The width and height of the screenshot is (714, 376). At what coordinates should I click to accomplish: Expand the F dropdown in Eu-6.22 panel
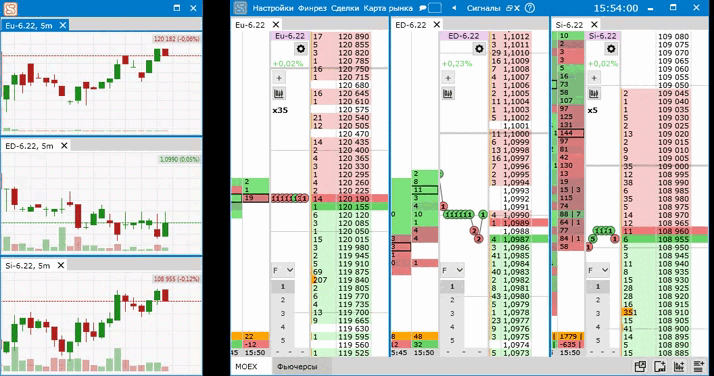(x=283, y=270)
